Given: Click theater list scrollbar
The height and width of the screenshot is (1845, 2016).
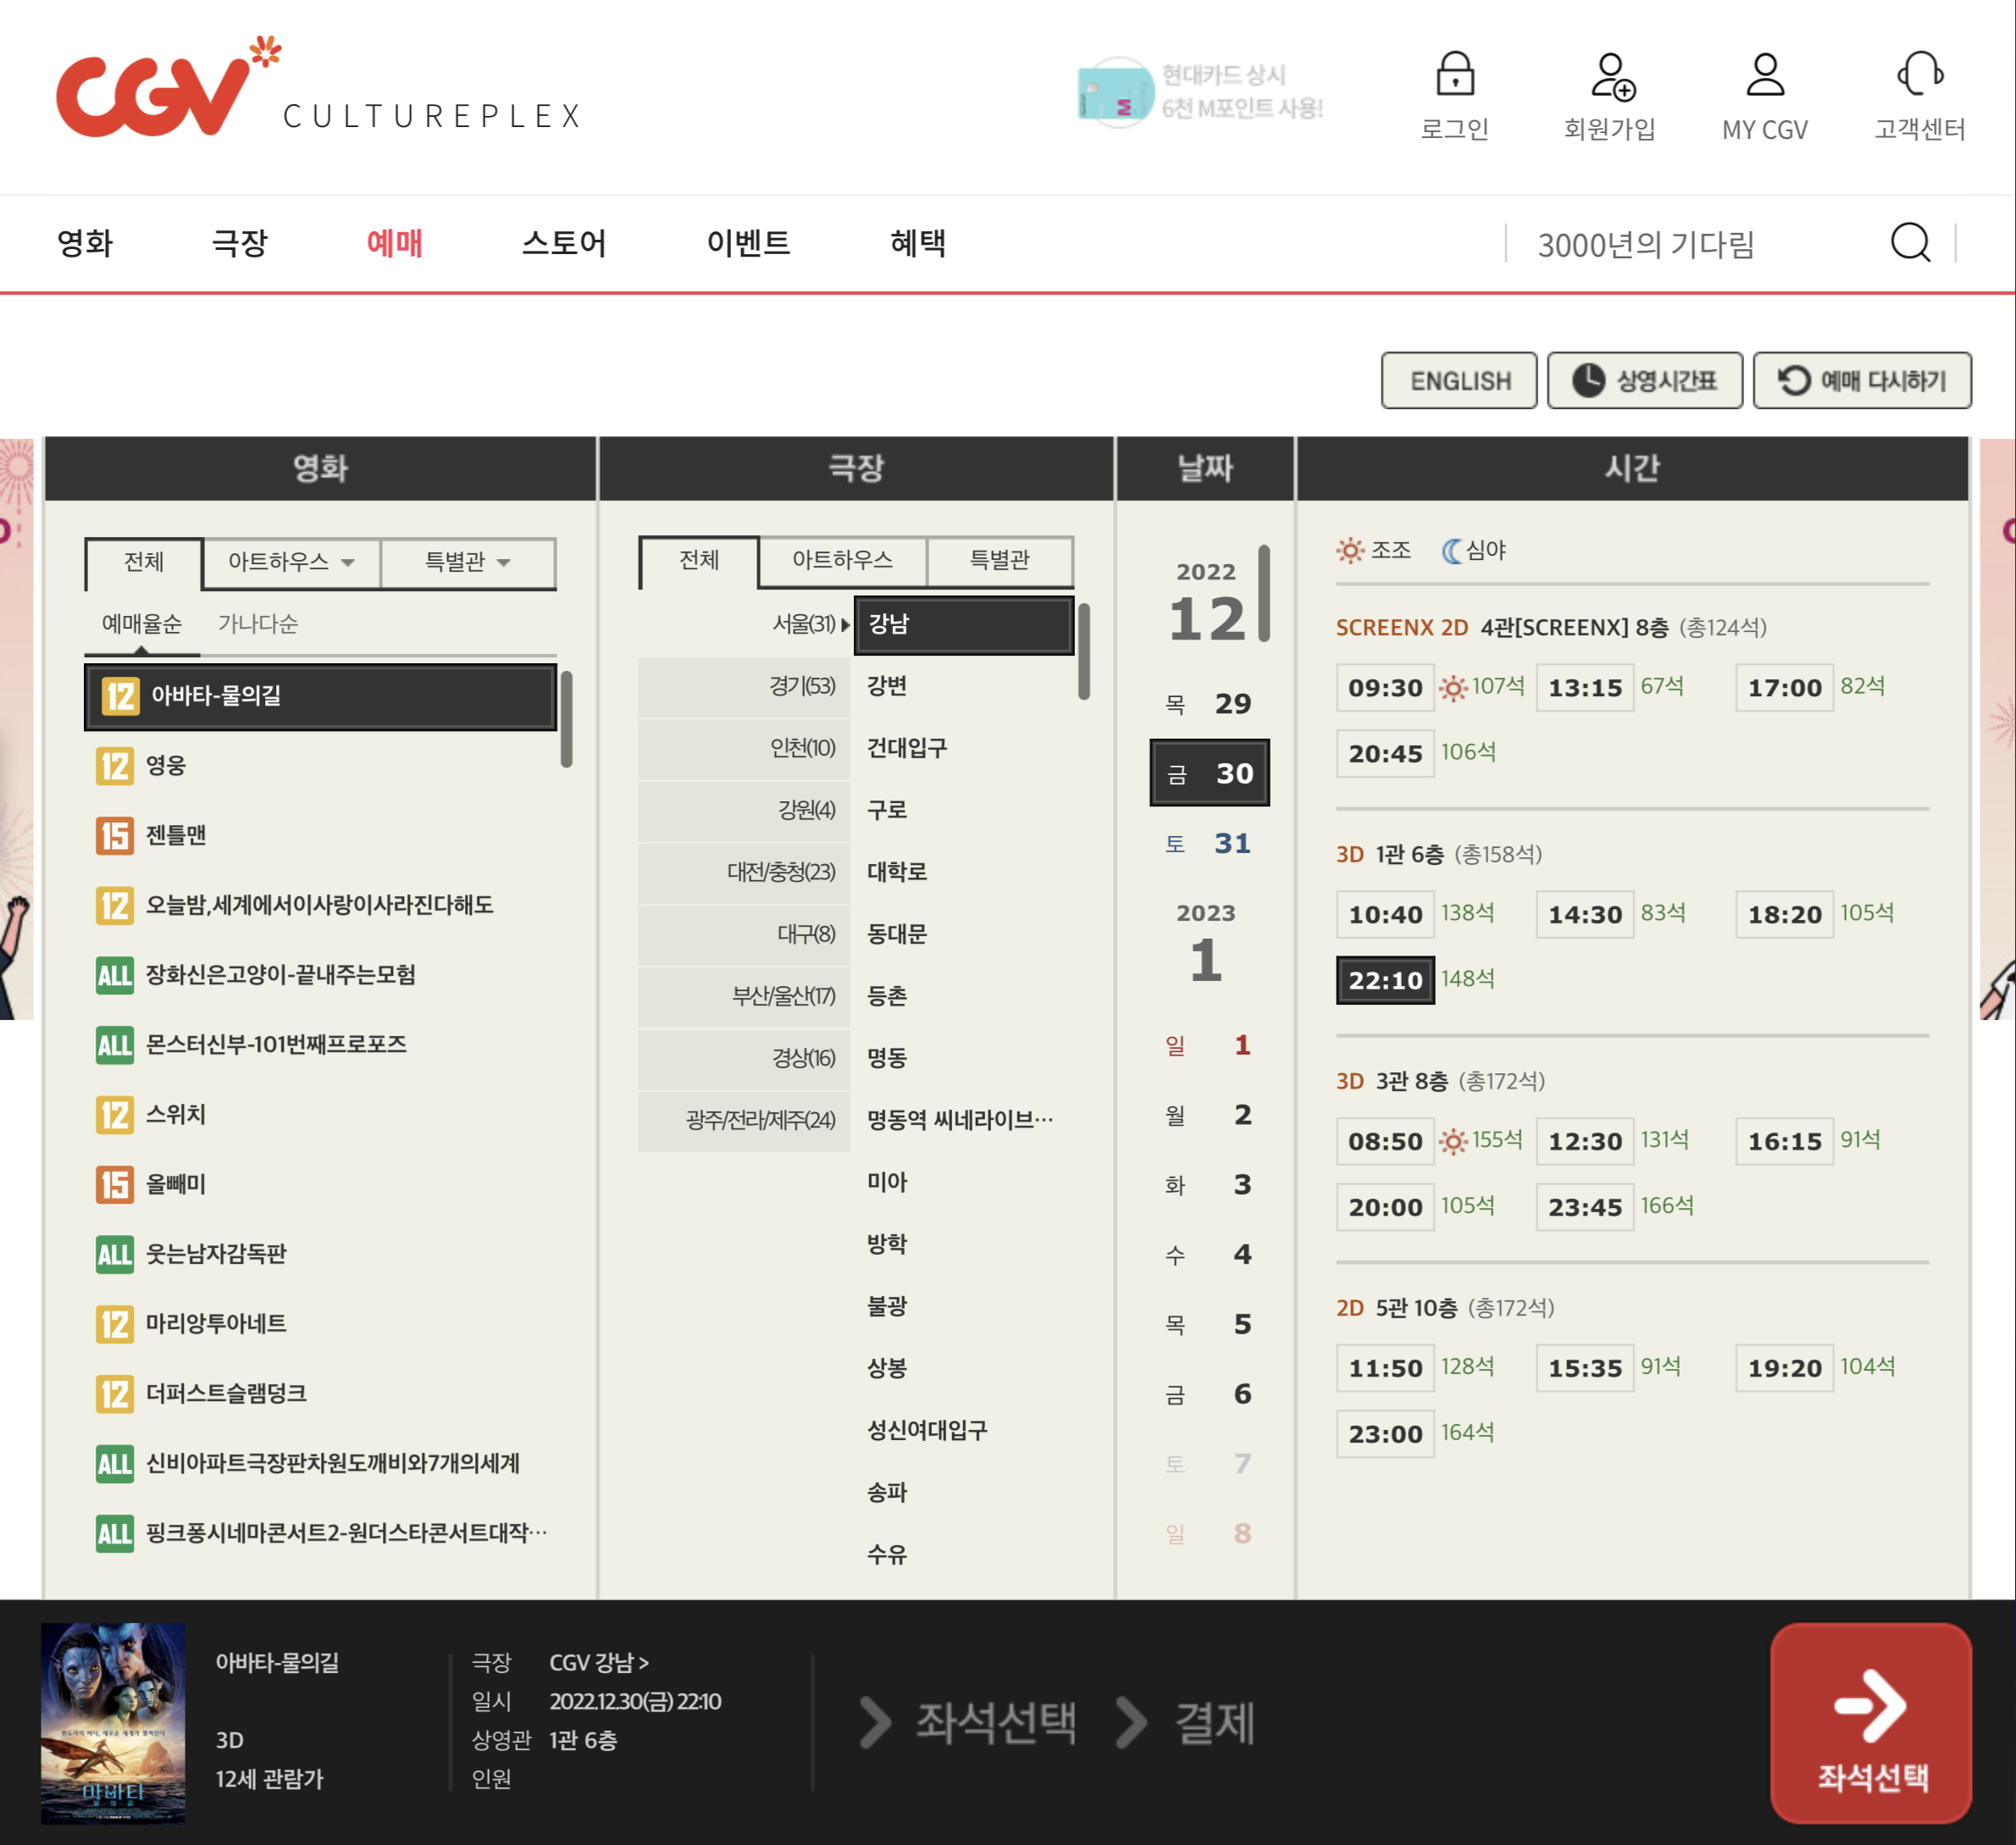Looking at the screenshot, I should [1084, 651].
